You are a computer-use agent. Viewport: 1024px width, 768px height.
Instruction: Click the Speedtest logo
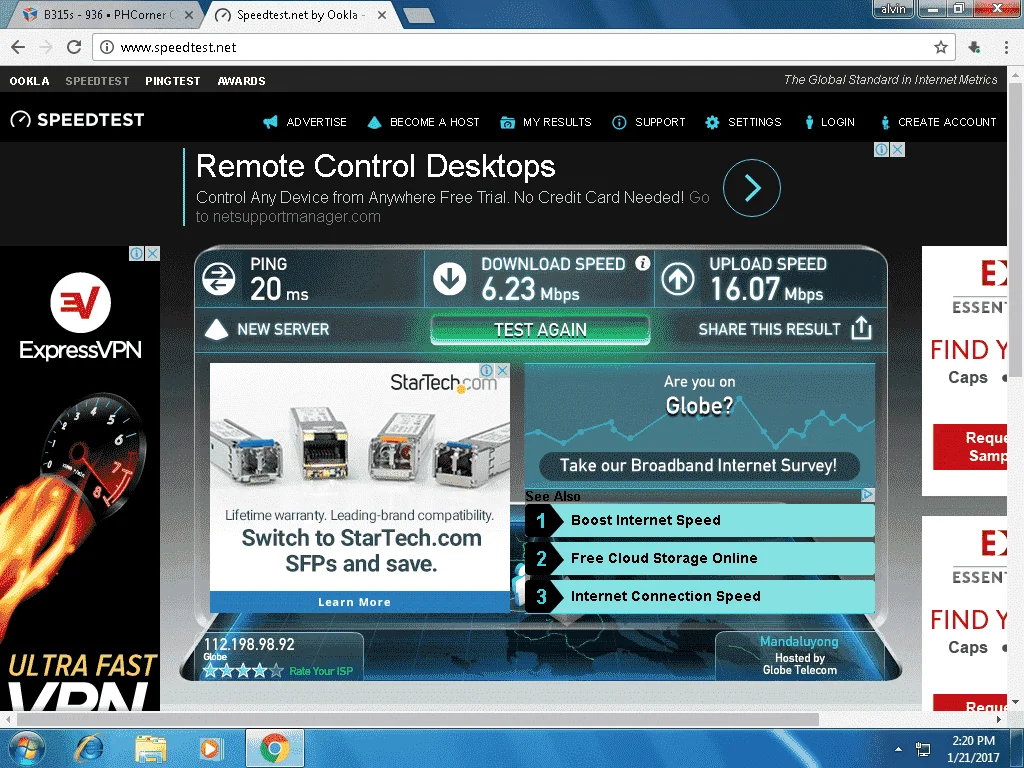(x=77, y=120)
